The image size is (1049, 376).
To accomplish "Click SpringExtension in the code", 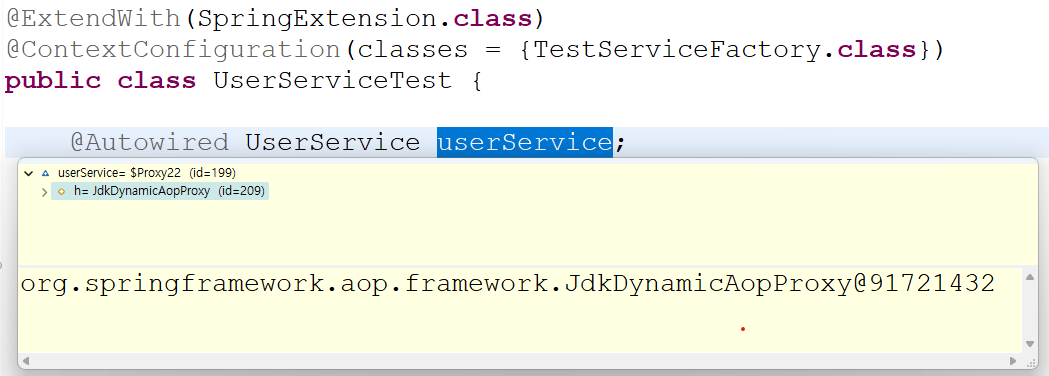I will [x=318, y=19].
